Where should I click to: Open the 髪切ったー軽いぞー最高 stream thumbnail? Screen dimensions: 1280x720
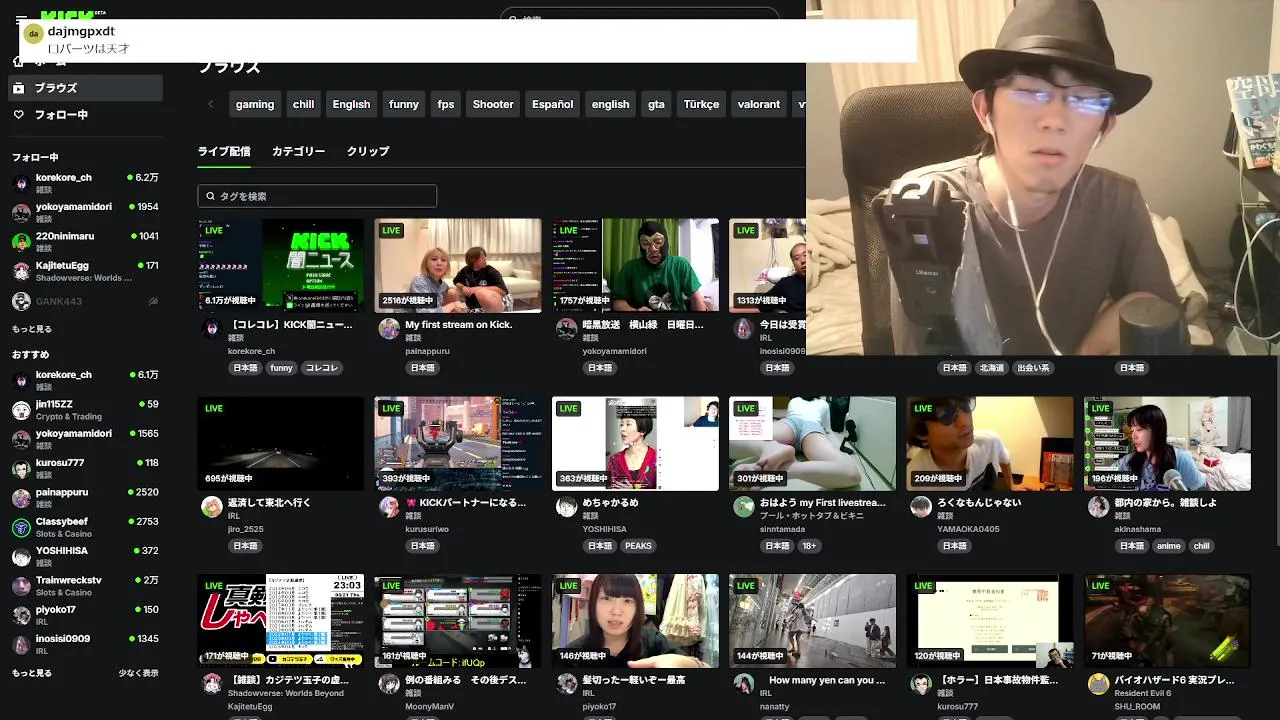click(x=635, y=621)
